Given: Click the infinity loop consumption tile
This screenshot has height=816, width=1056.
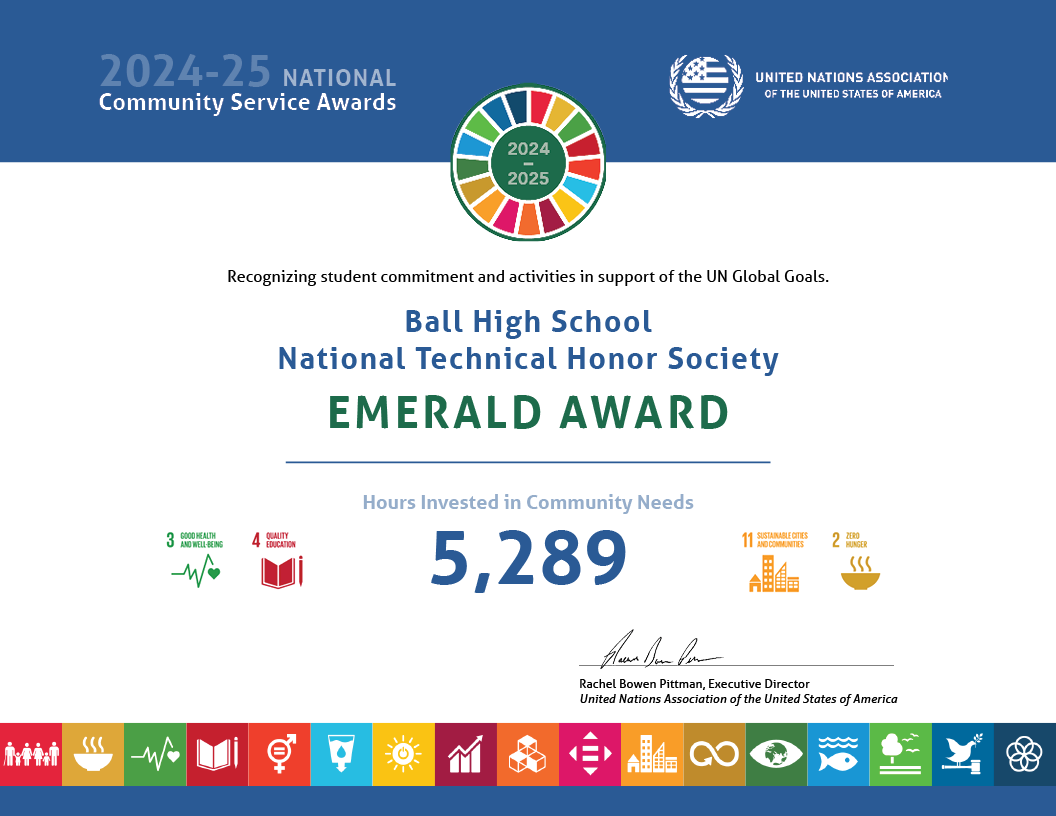Looking at the screenshot, I should coord(715,754).
